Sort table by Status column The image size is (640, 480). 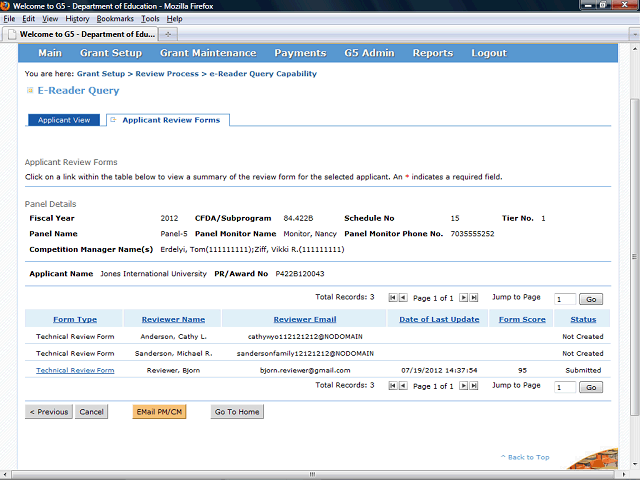tap(583, 320)
